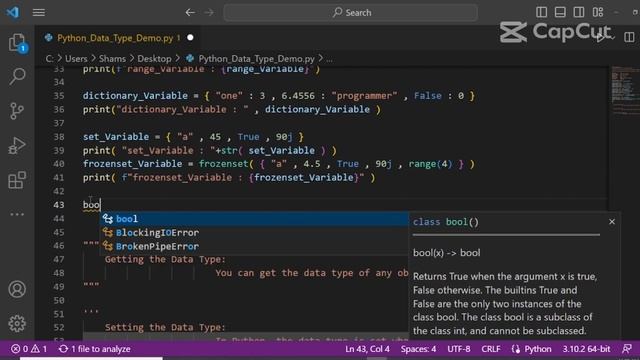Open the hamburger application menu
Viewport: 640px width, 360px height.
pos(39,13)
